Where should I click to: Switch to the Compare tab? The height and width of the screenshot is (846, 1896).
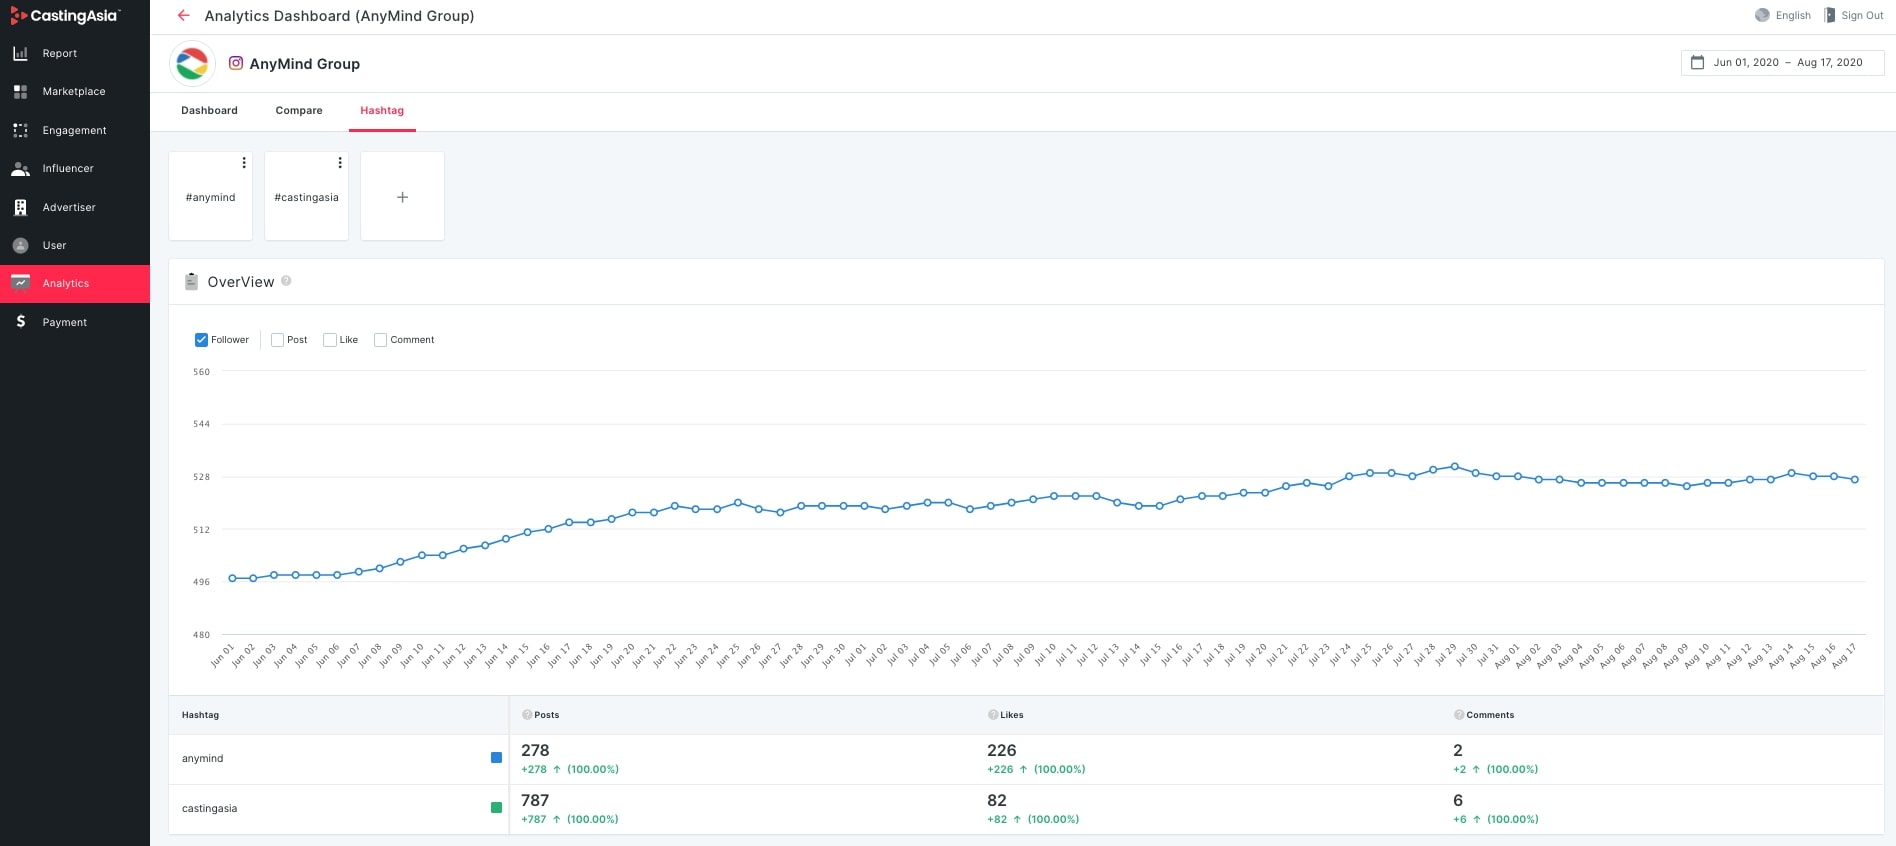(x=299, y=111)
